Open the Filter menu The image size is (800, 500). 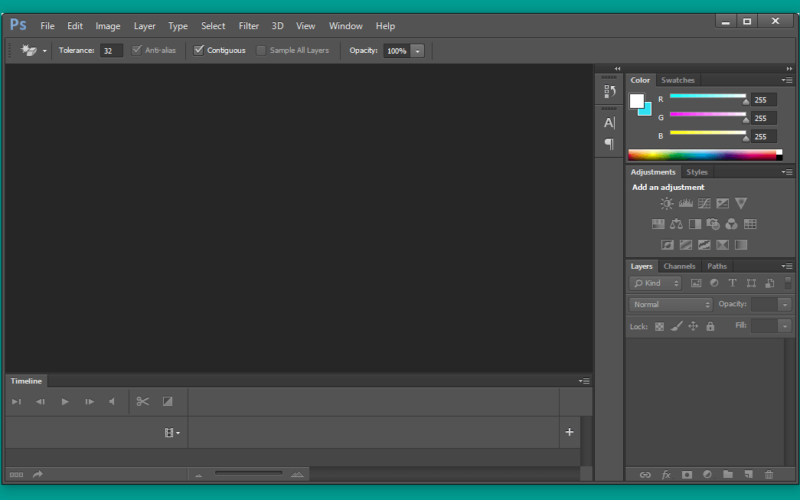[248, 26]
